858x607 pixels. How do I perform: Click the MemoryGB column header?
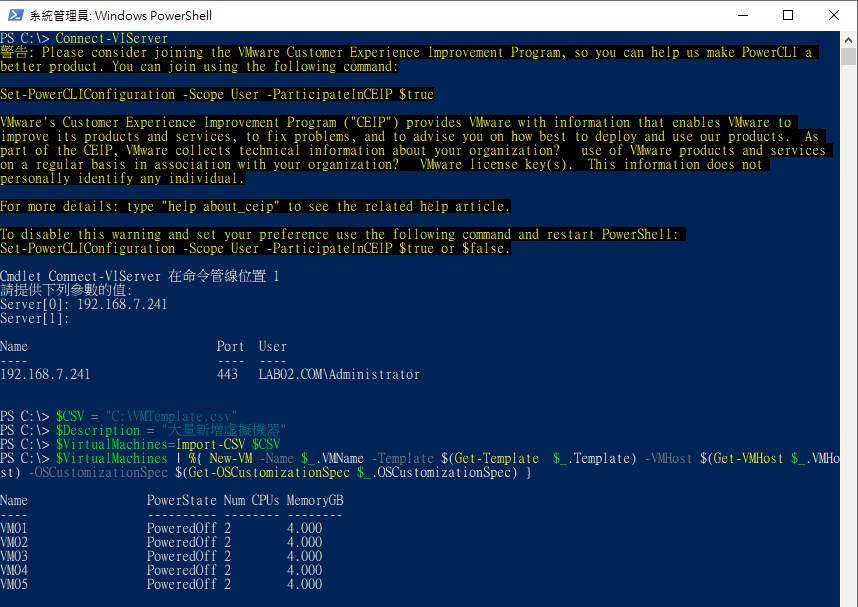(314, 500)
